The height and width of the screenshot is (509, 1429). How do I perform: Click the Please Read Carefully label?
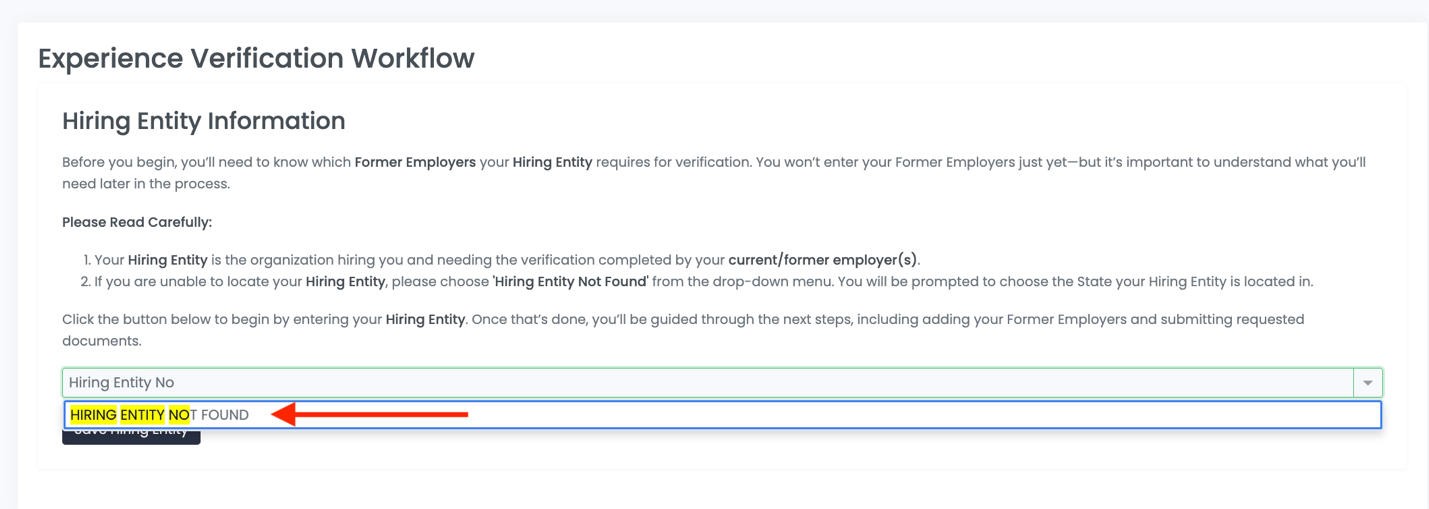[x=137, y=222]
